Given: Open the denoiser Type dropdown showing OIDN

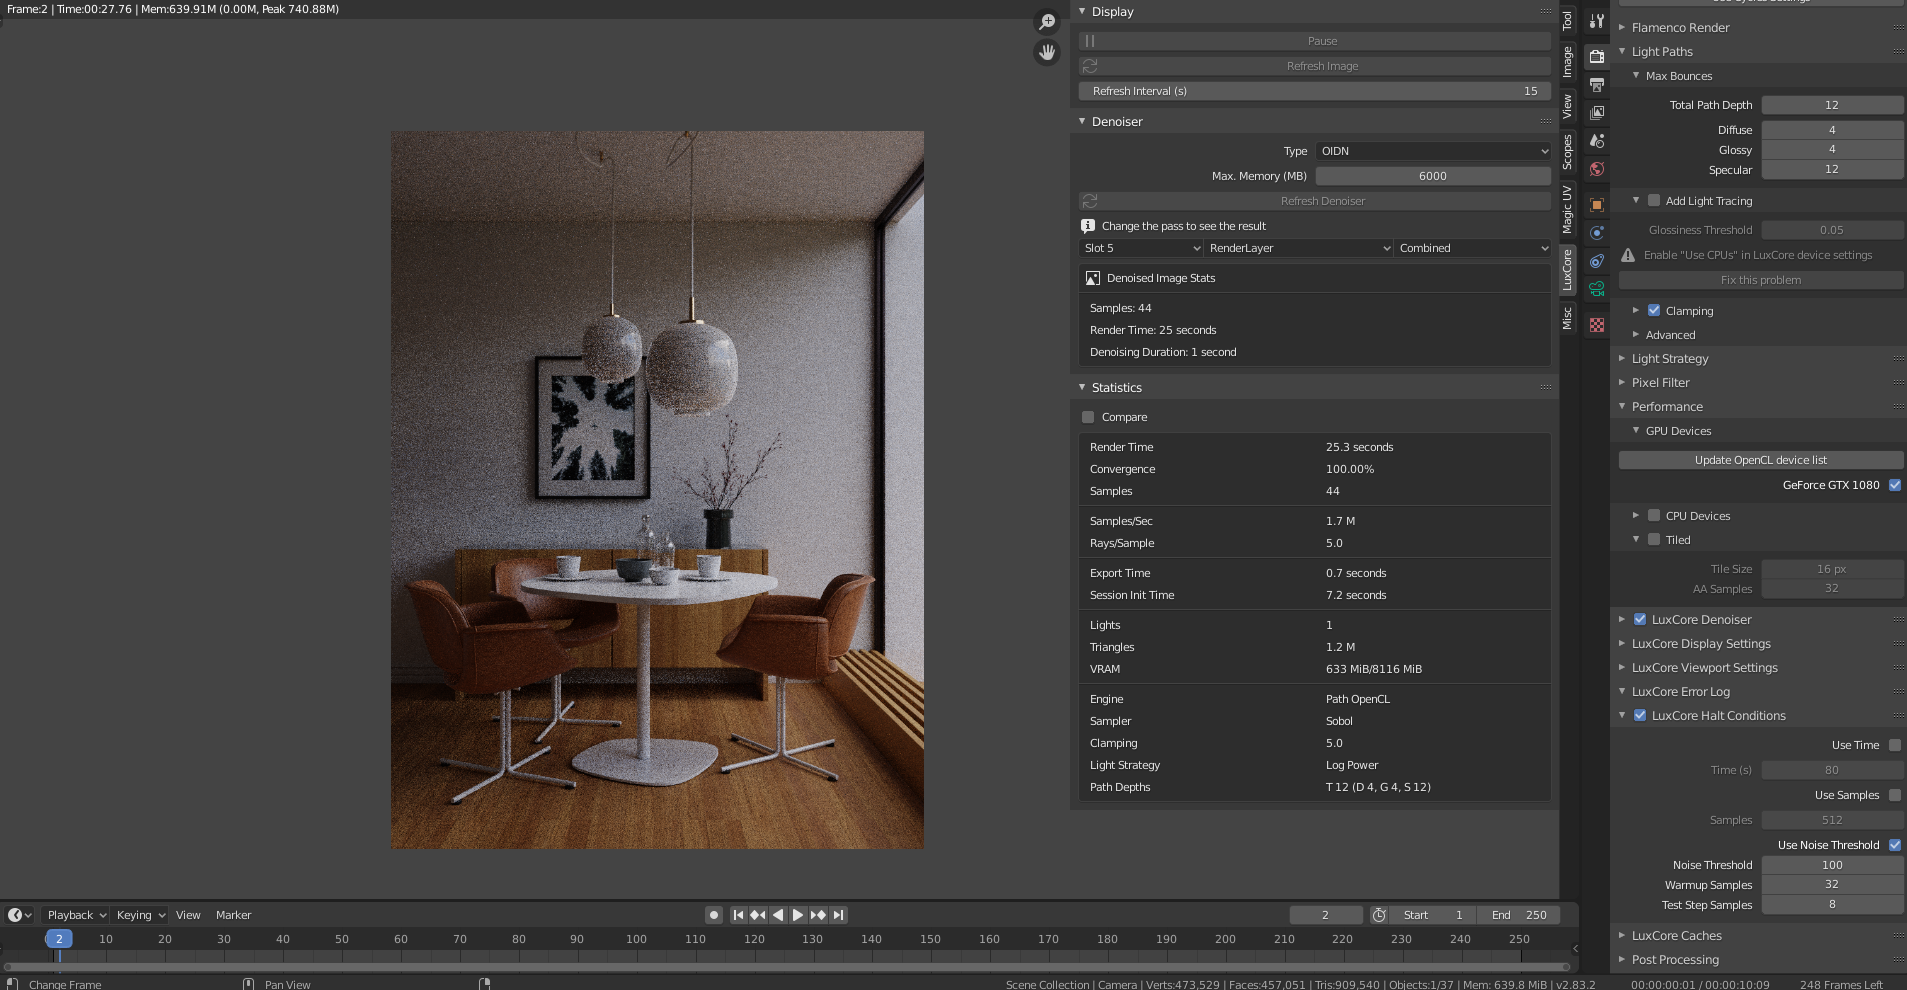Looking at the screenshot, I should 1433,151.
